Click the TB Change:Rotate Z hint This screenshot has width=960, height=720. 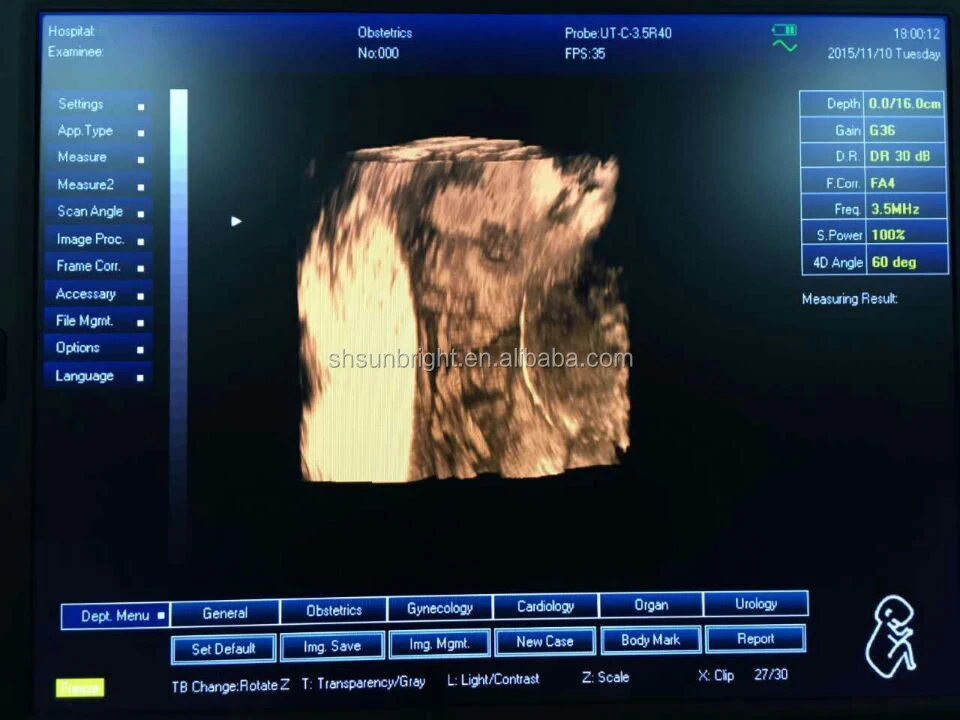coord(231,686)
